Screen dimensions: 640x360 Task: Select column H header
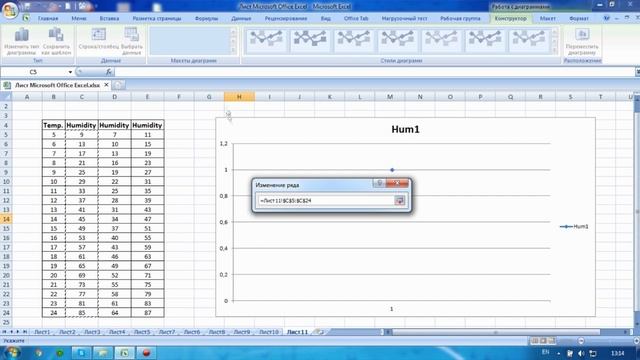point(239,97)
